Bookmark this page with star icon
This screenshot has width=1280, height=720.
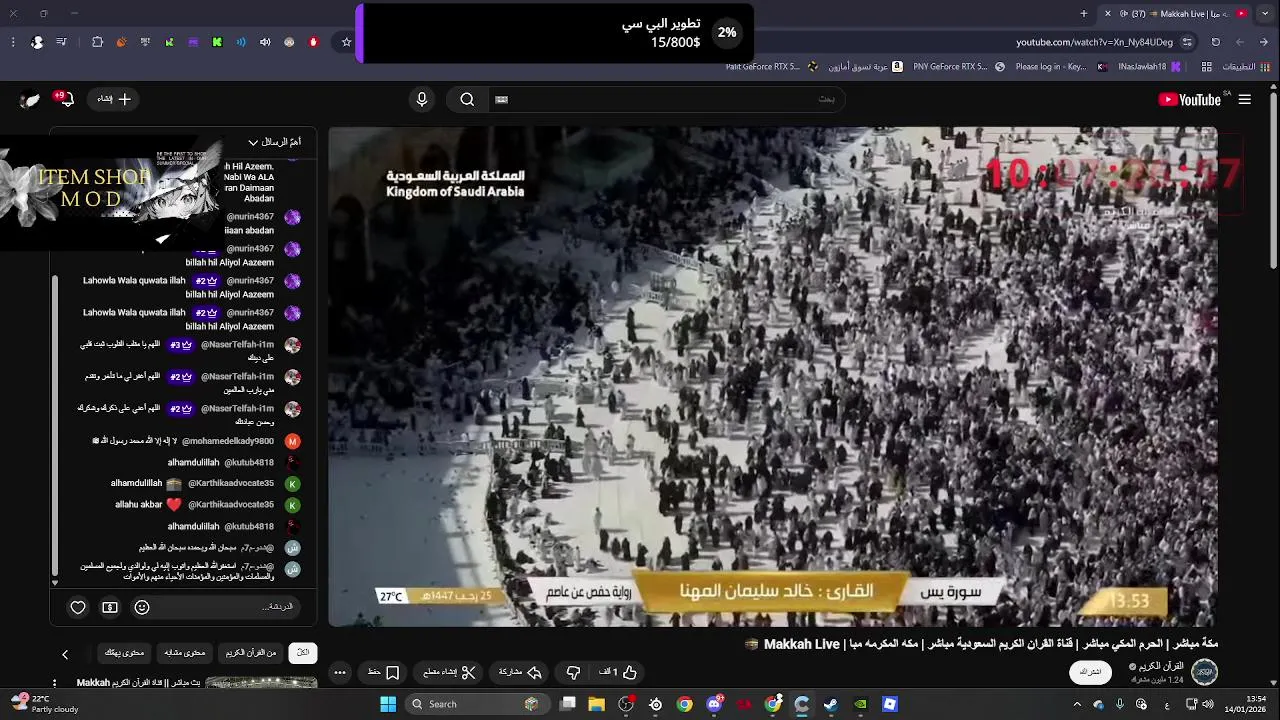coord(347,42)
